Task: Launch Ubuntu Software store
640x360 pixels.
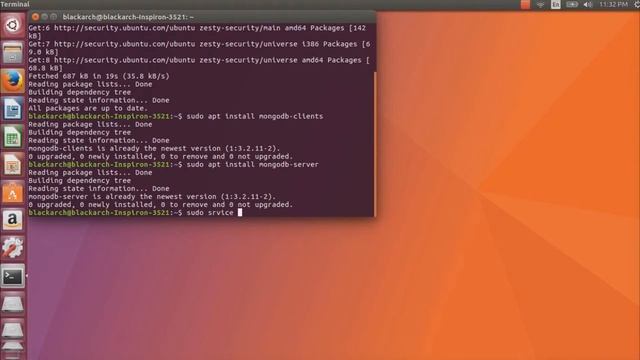Action: (x=13, y=192)
